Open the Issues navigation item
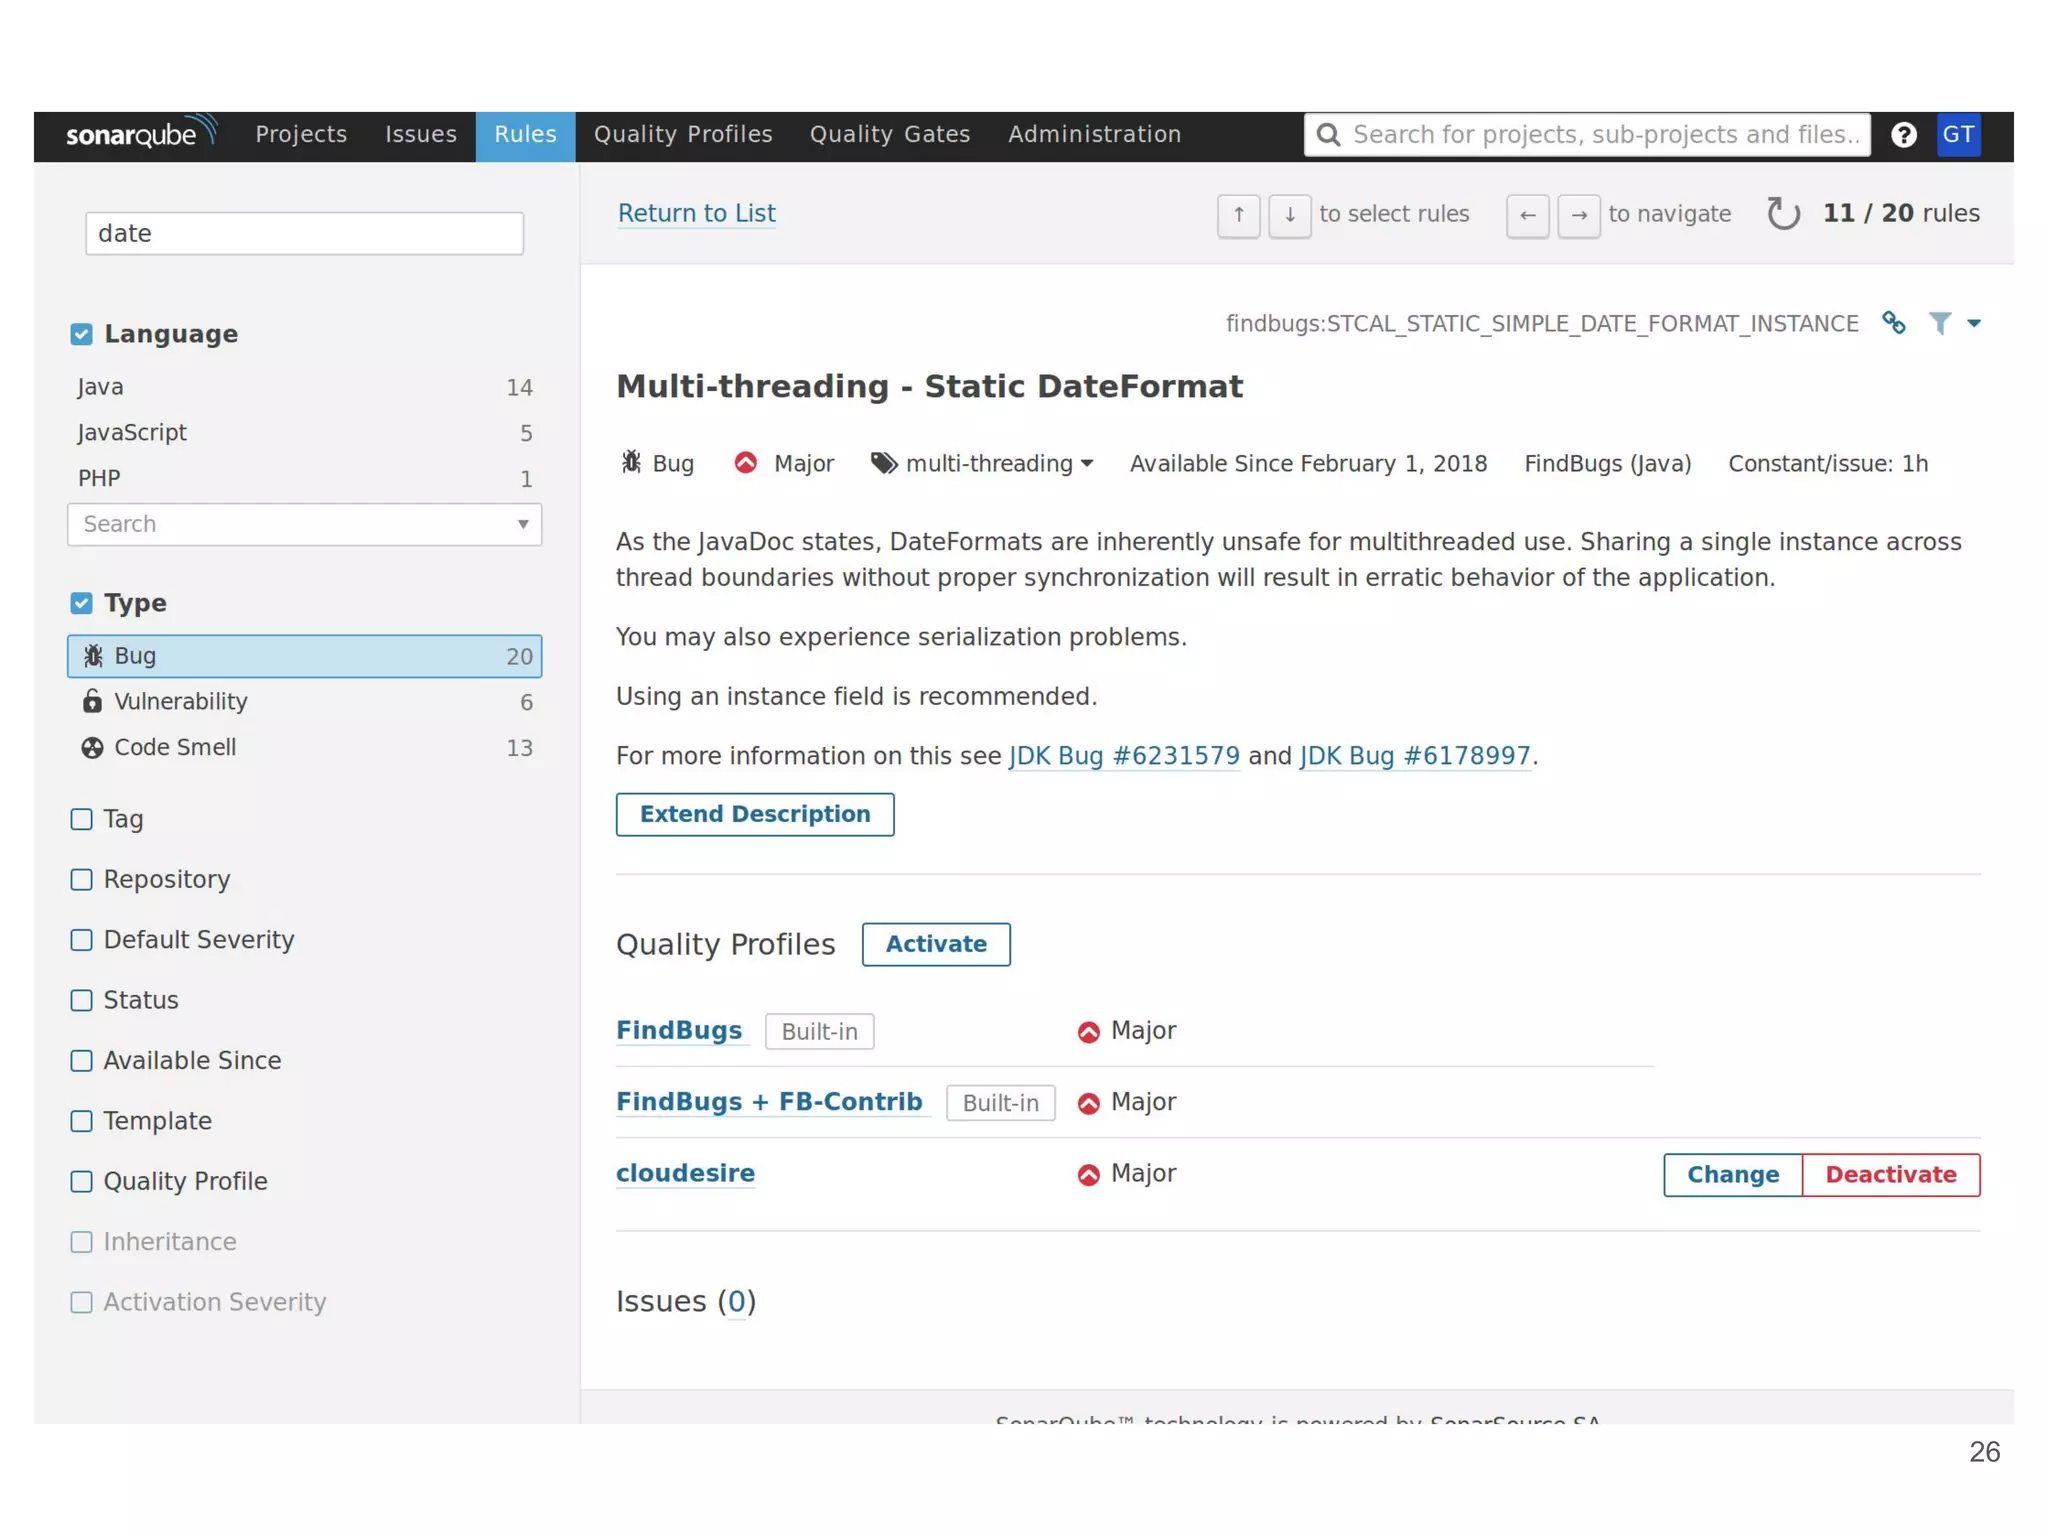This screenshot has height=1536, width=2048. click(x=420, y=135)
